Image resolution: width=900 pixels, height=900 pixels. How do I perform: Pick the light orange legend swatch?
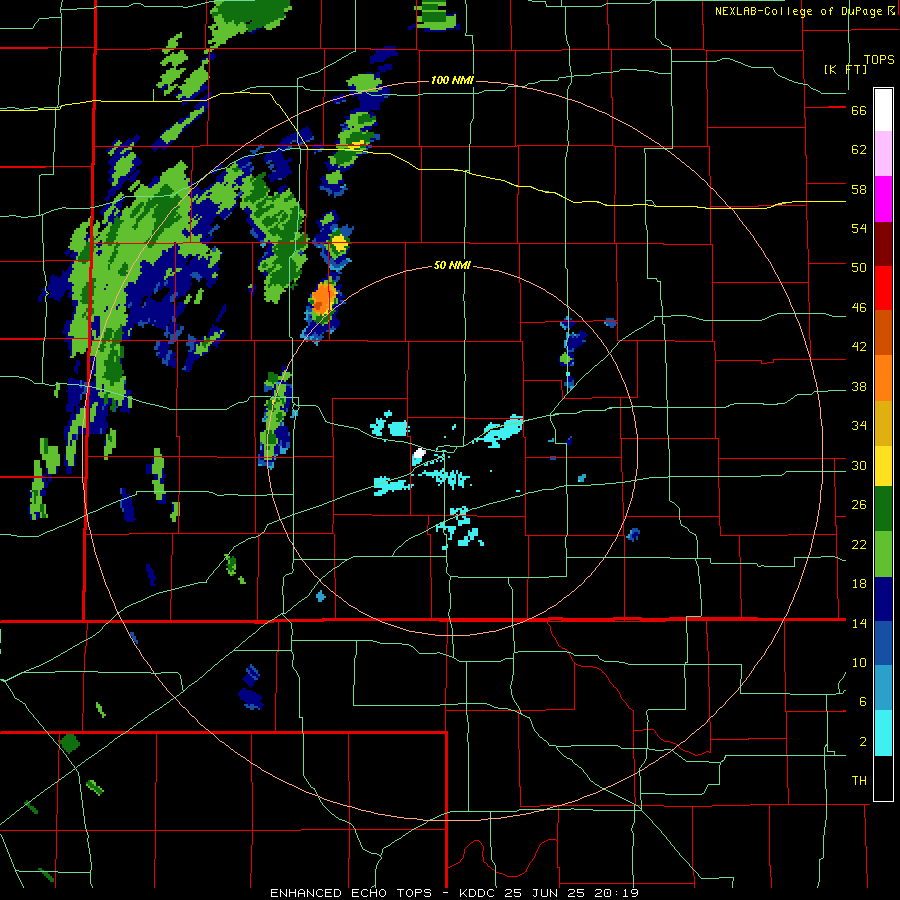tap(883, 378)
